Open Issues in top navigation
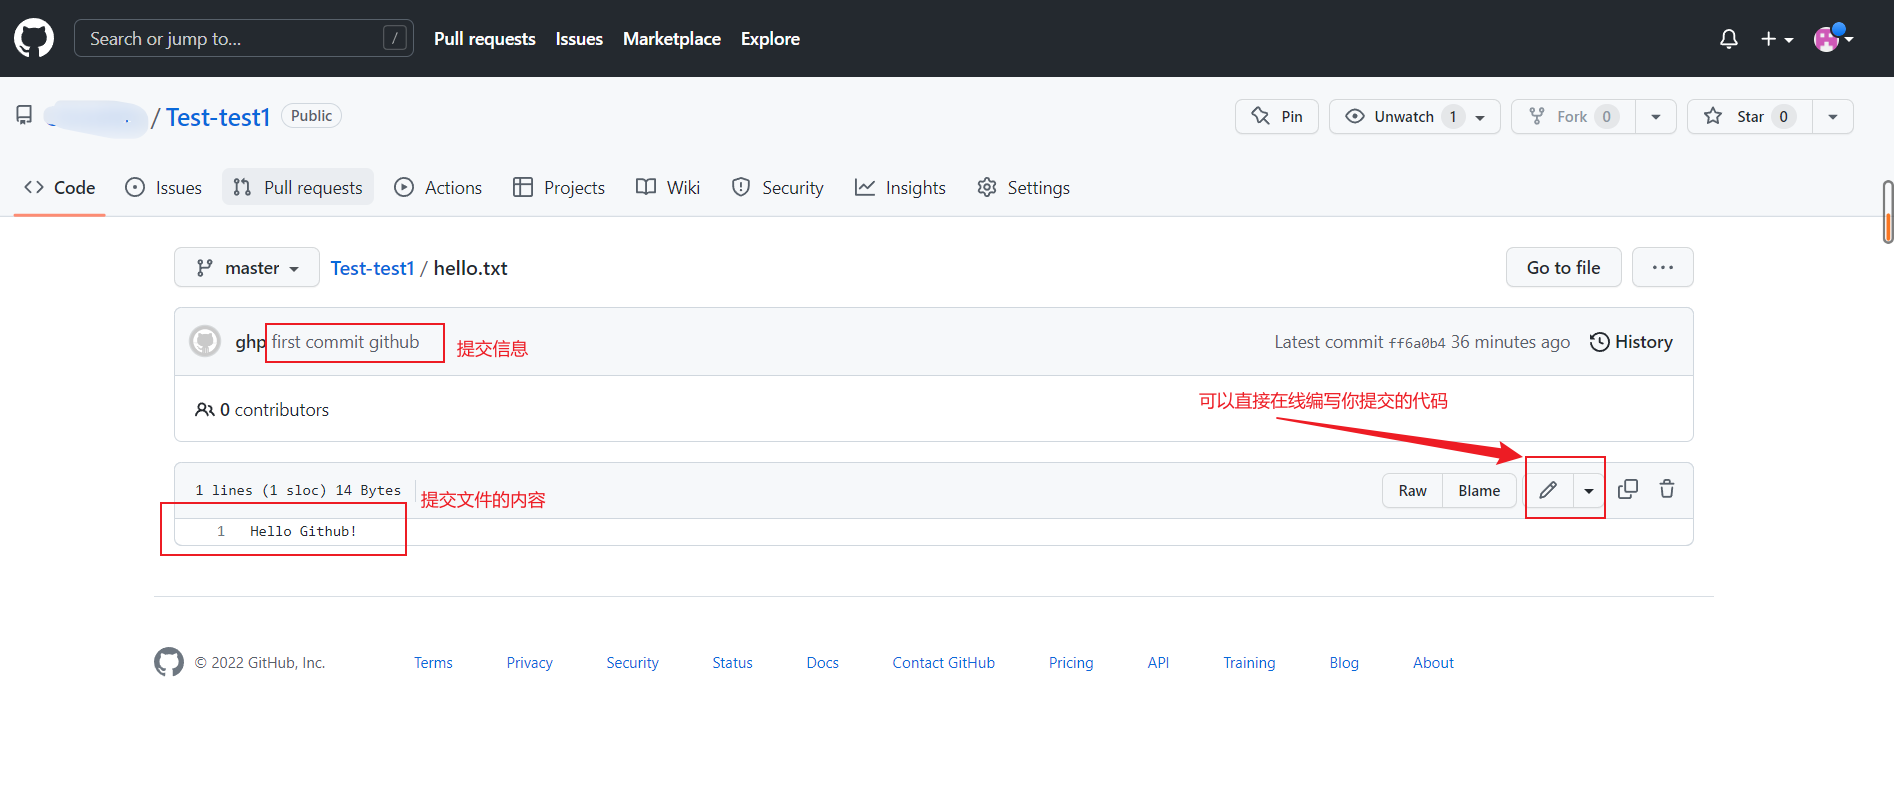The width and height of the screenshot is (1894, 797). click(579, 39)
